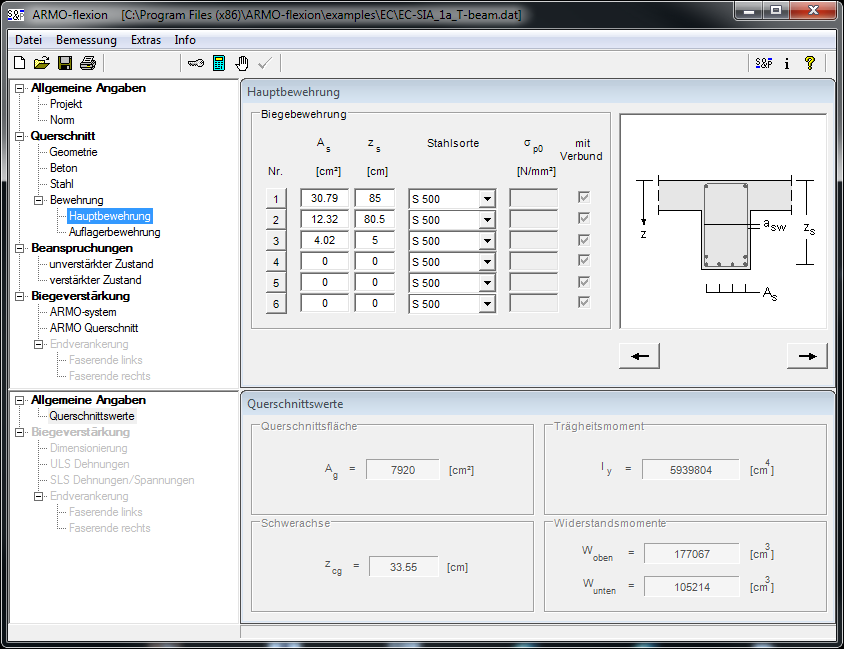Save using the floppy disk icon

64,63
